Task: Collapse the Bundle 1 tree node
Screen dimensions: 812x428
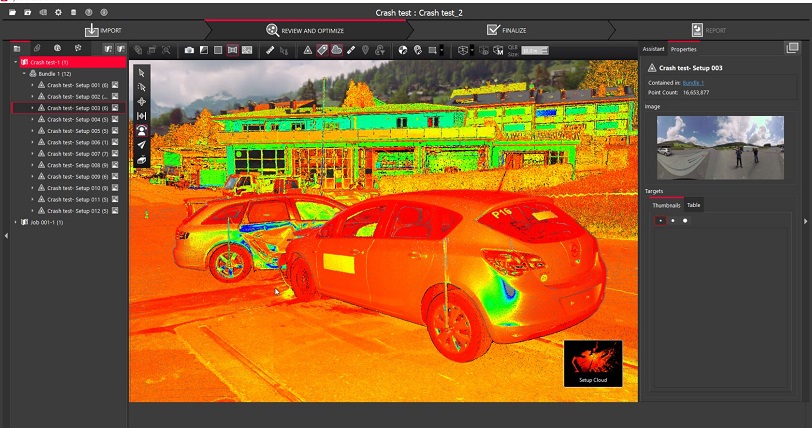Action: [24, 74]
